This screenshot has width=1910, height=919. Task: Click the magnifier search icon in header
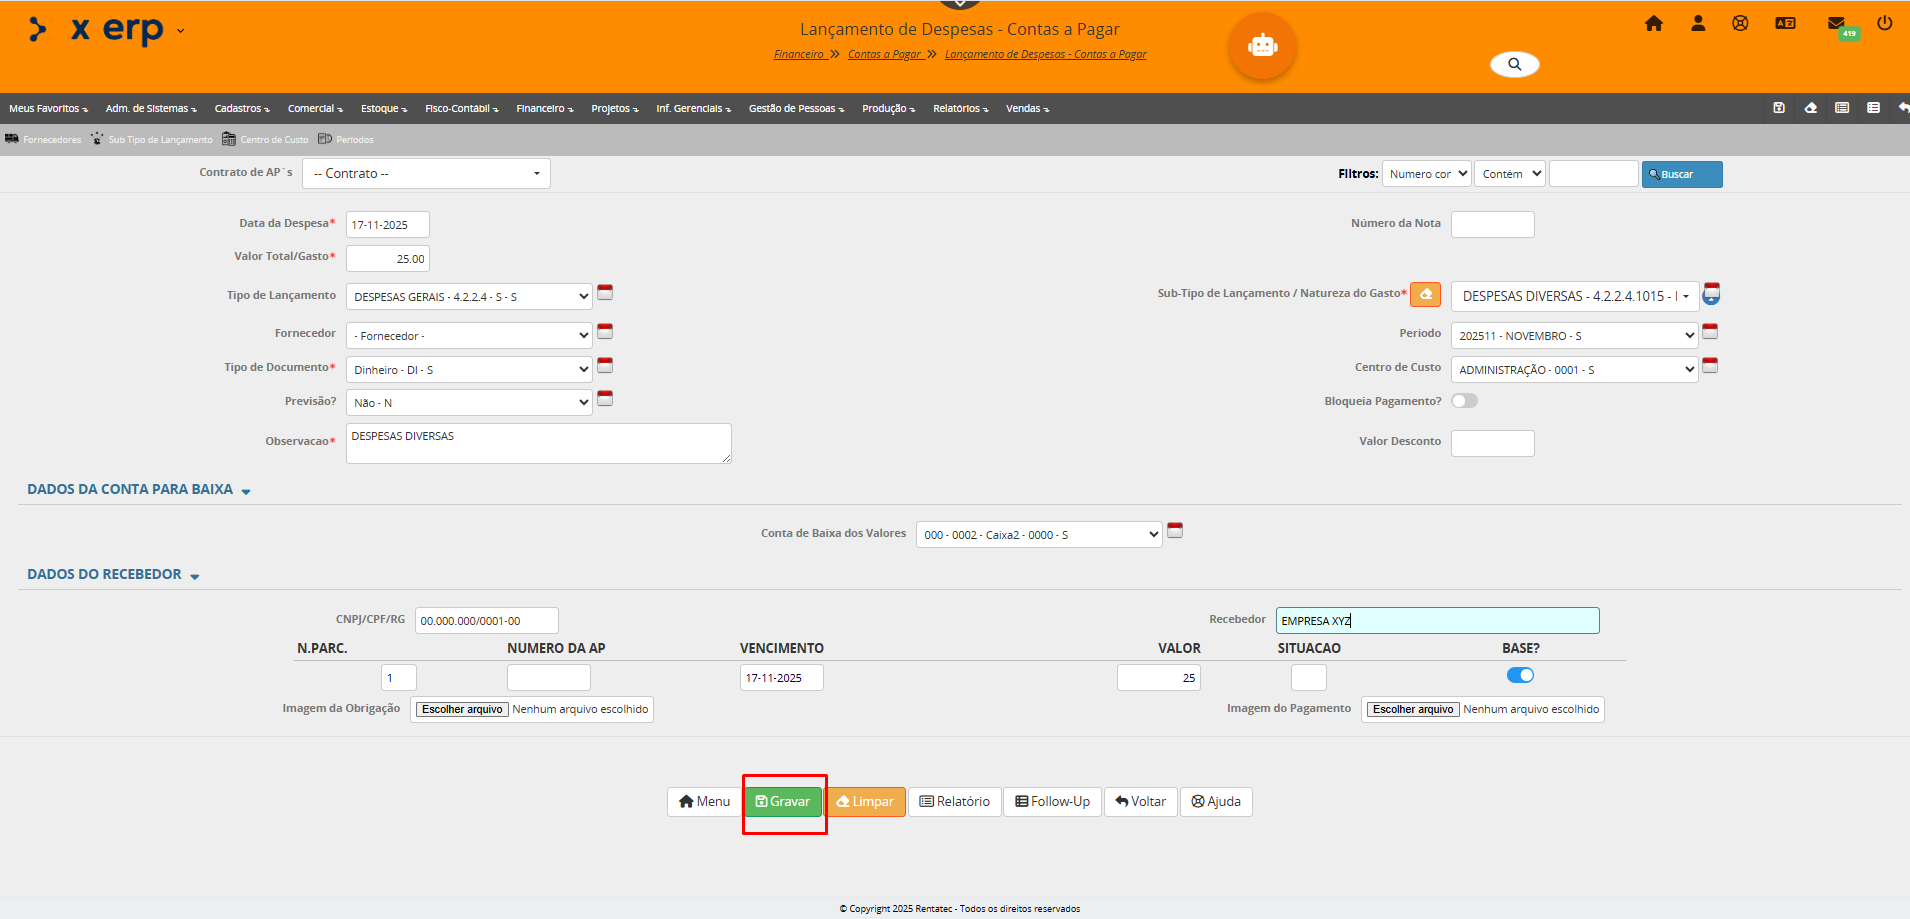(1515, 64)
